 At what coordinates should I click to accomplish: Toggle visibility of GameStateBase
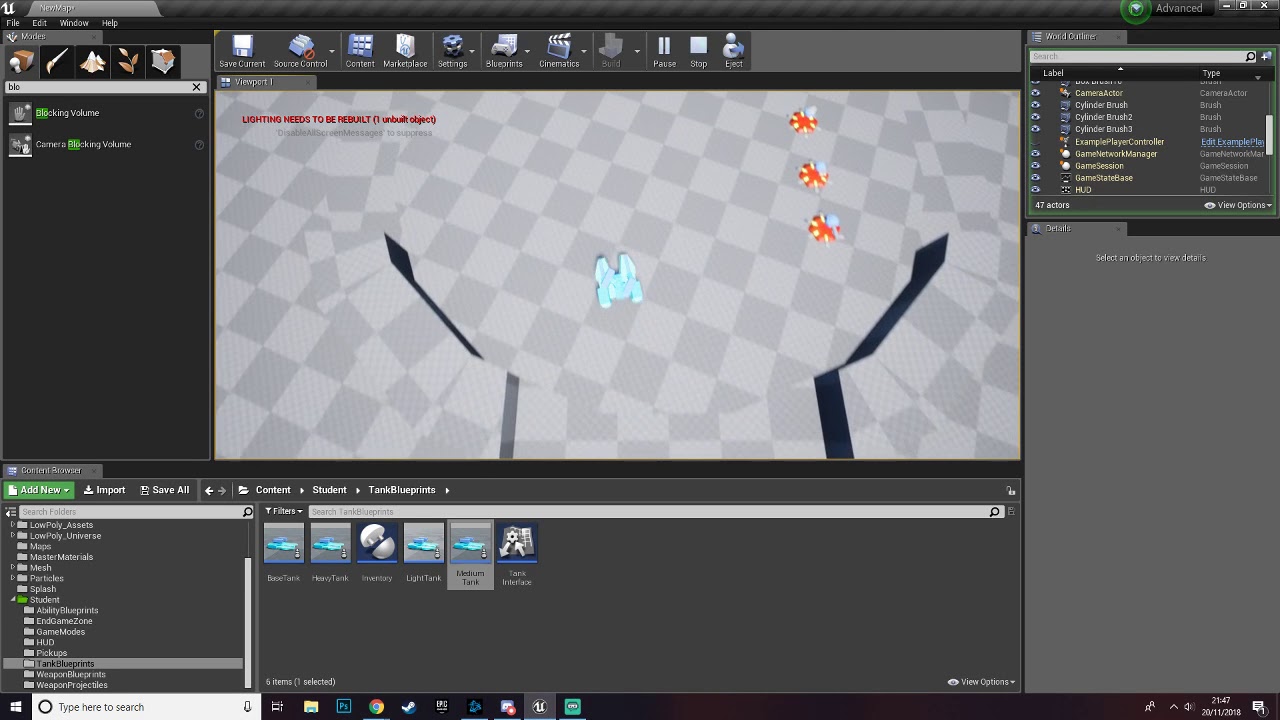(x=1035, y=178)
